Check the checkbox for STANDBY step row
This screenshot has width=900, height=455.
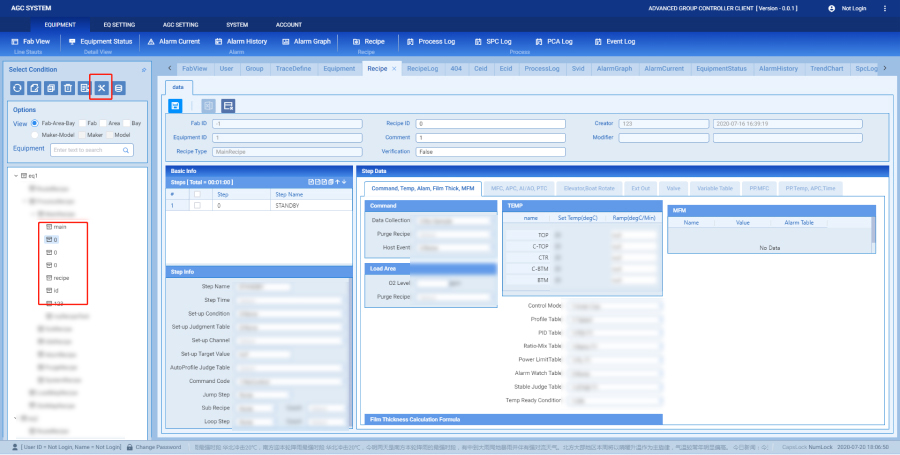point(196,204)
